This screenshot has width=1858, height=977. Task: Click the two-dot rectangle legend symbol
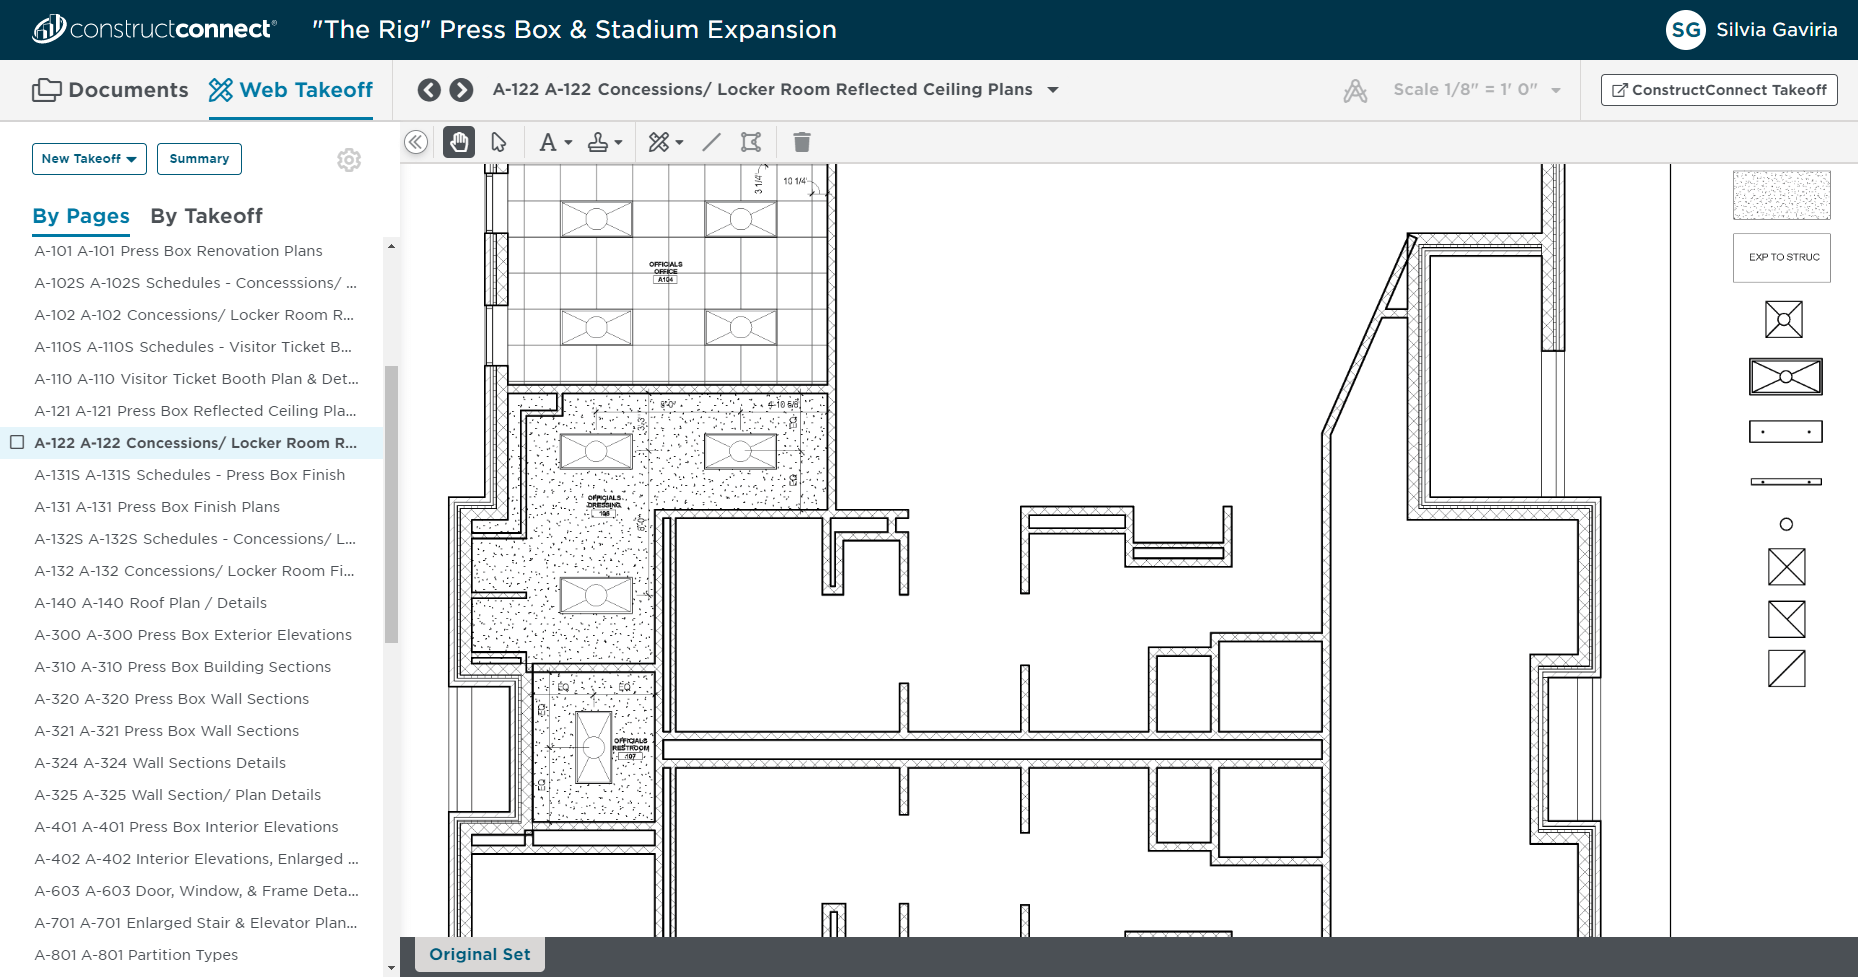[x=1786, y=431]
